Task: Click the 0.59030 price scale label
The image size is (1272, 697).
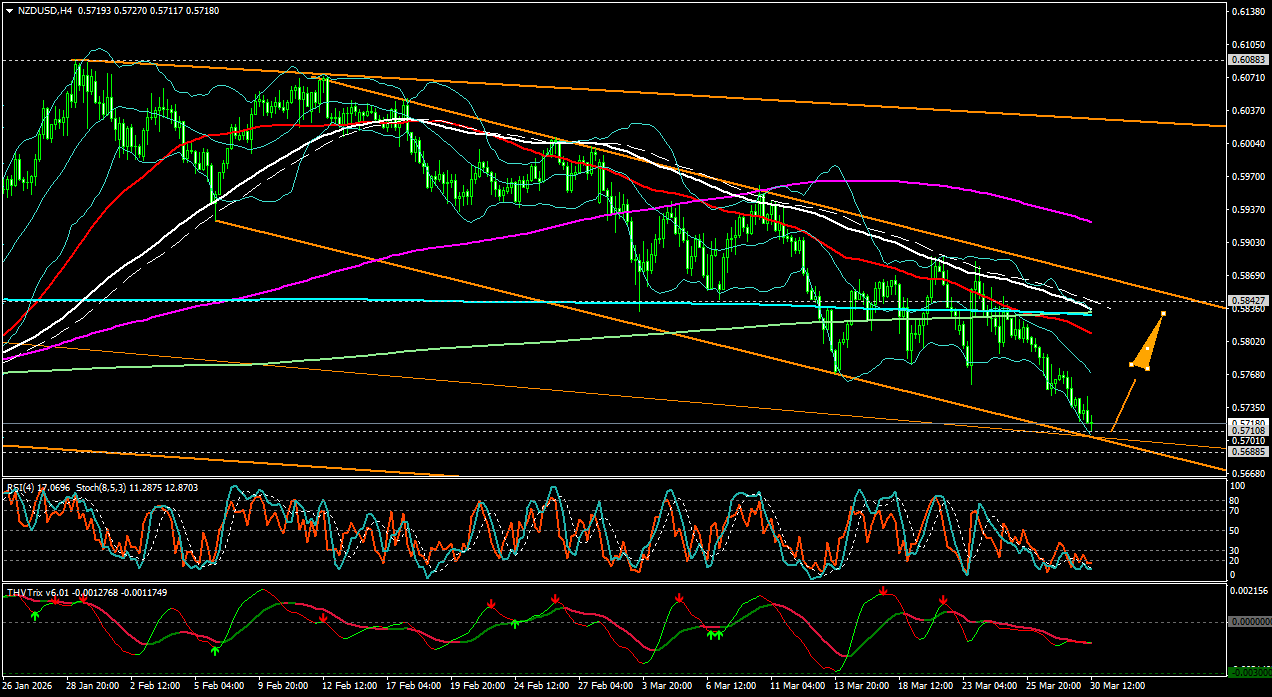Action: pos(1249,243)
